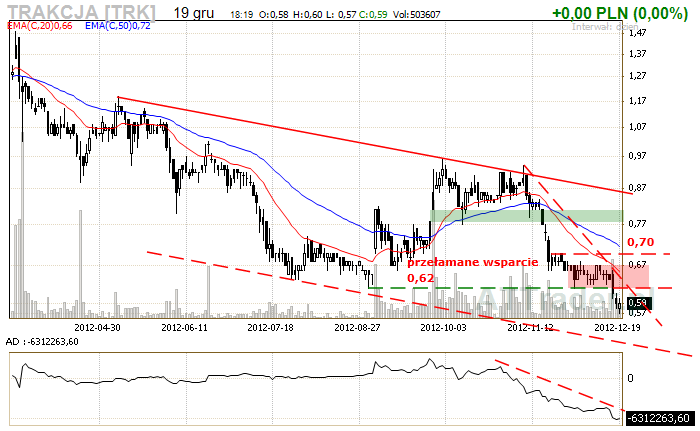Click the red consolidation zone rectangle

click(608, 276)
